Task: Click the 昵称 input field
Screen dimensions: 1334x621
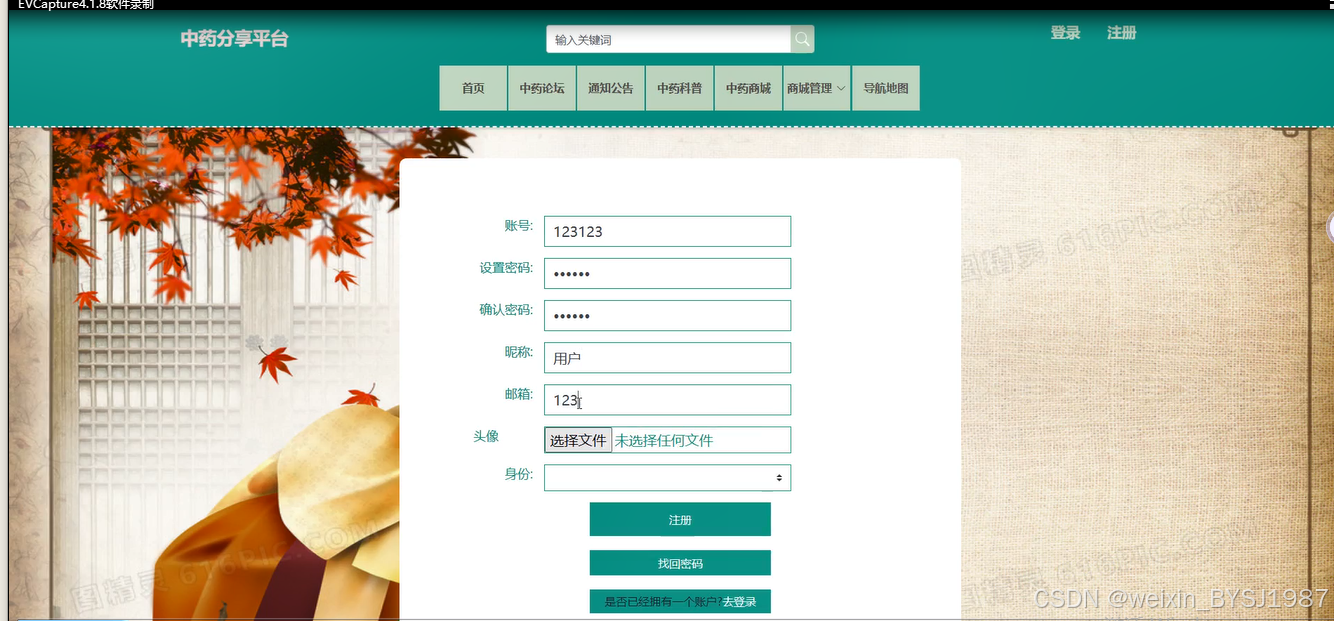Action: coord(667,357)
